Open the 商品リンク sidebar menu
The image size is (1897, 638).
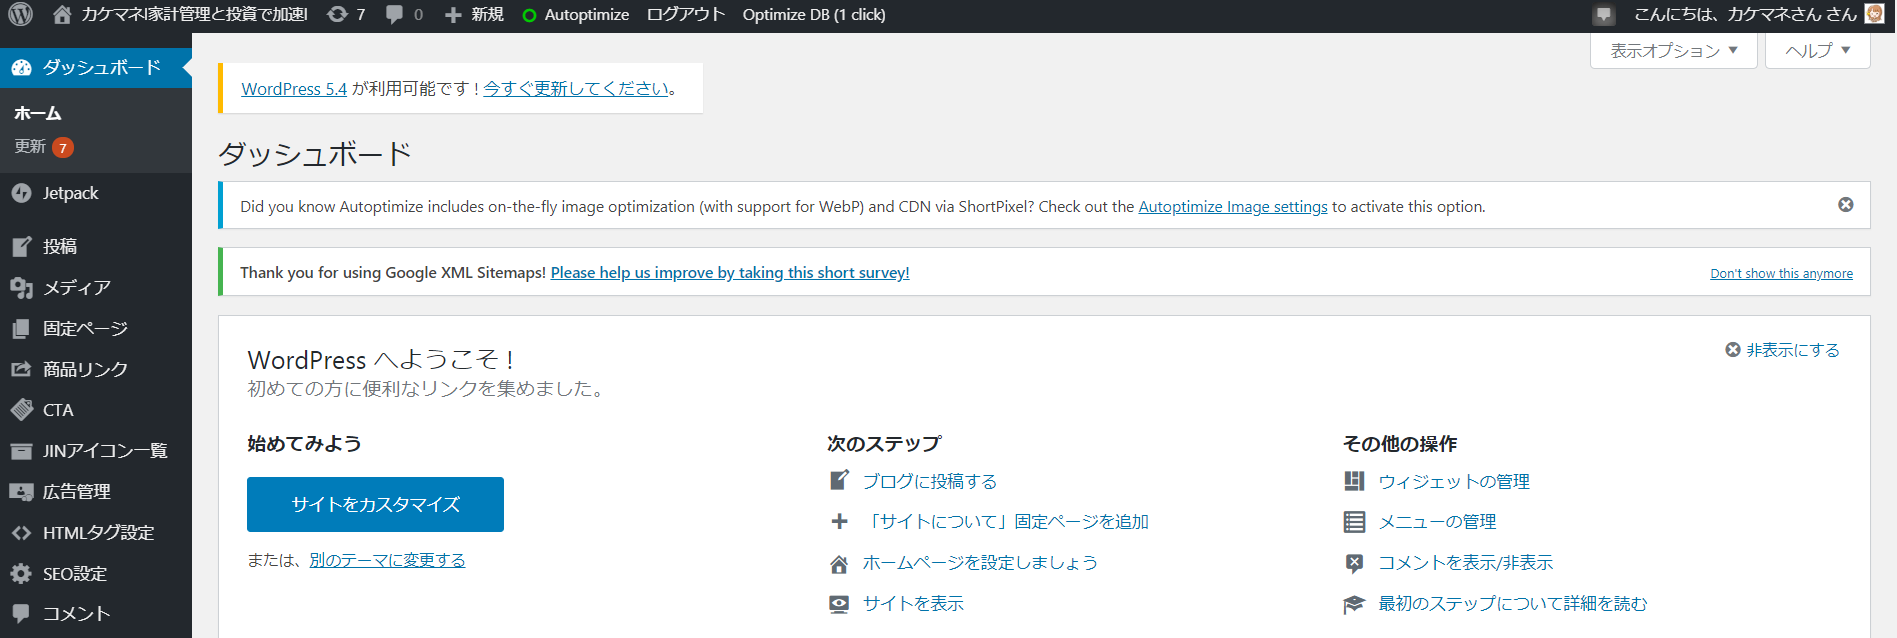(x=96, y=369)
